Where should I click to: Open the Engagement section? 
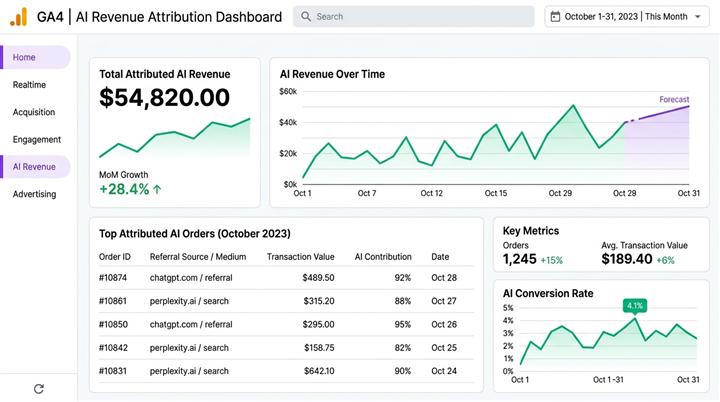(37, 139)
